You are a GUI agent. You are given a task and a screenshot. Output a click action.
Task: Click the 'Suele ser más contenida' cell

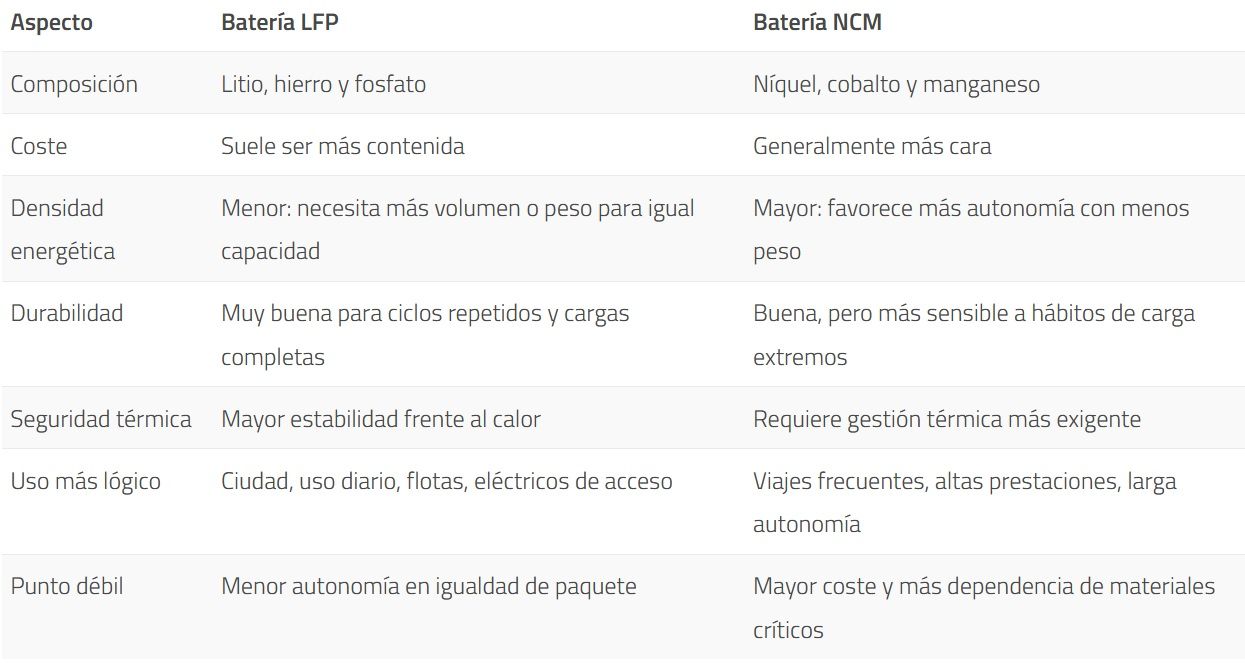point(343,146)
